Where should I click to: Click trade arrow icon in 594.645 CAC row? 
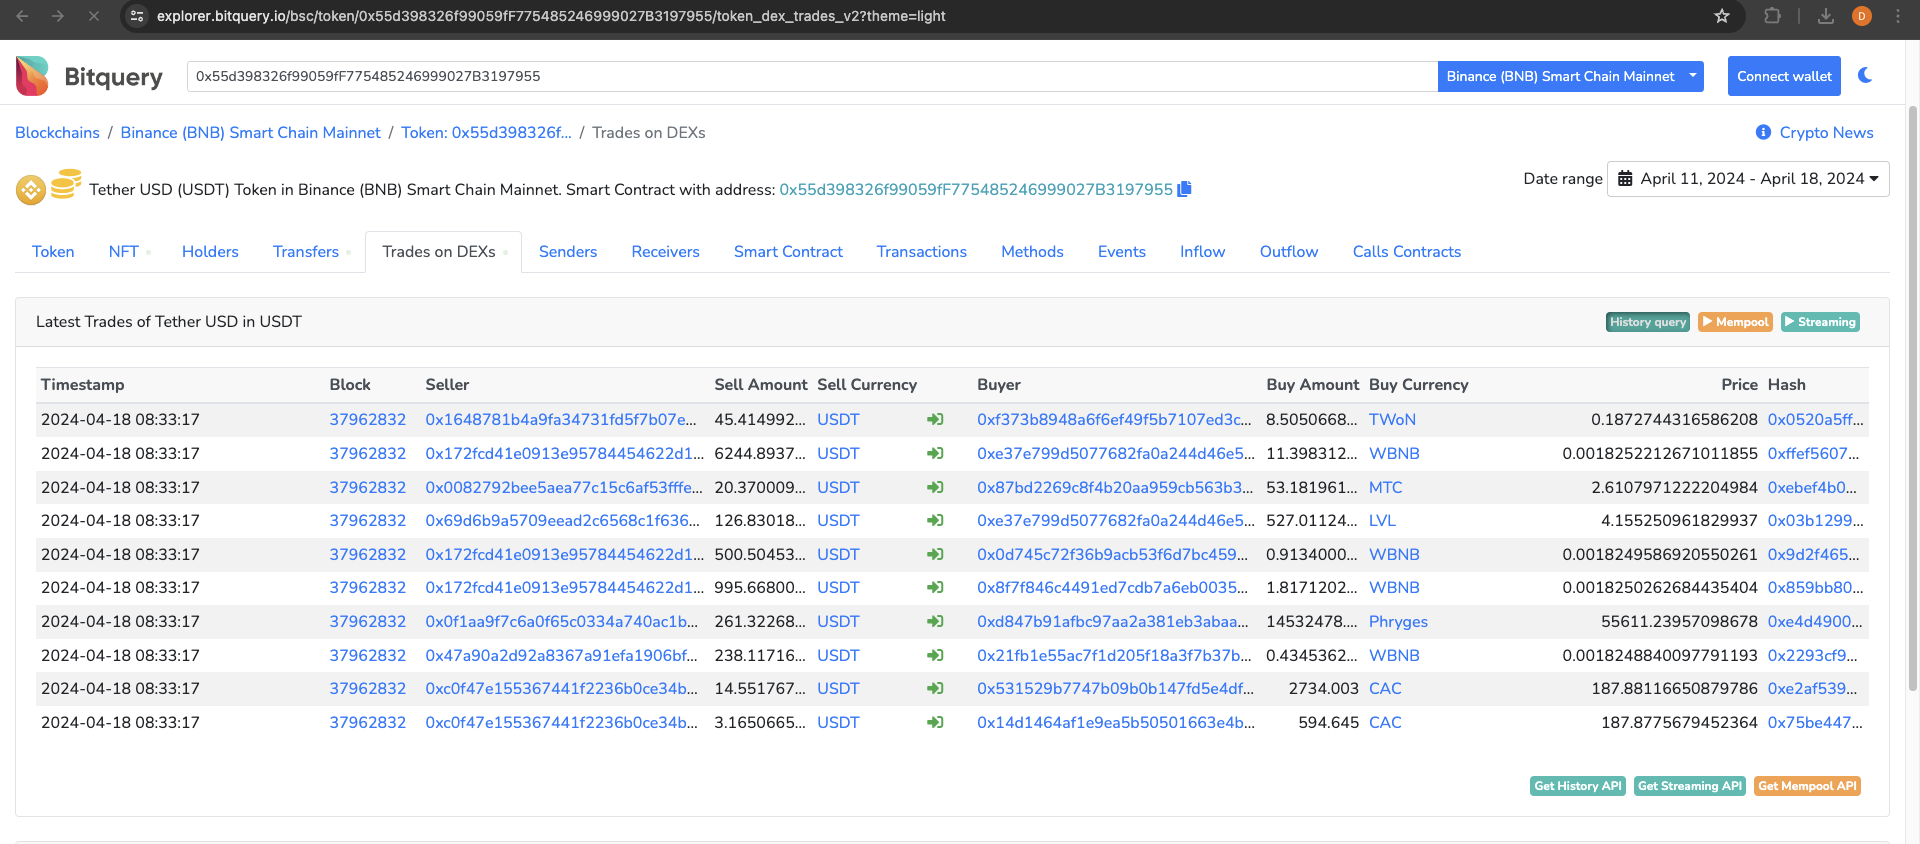tap(935, 722)
